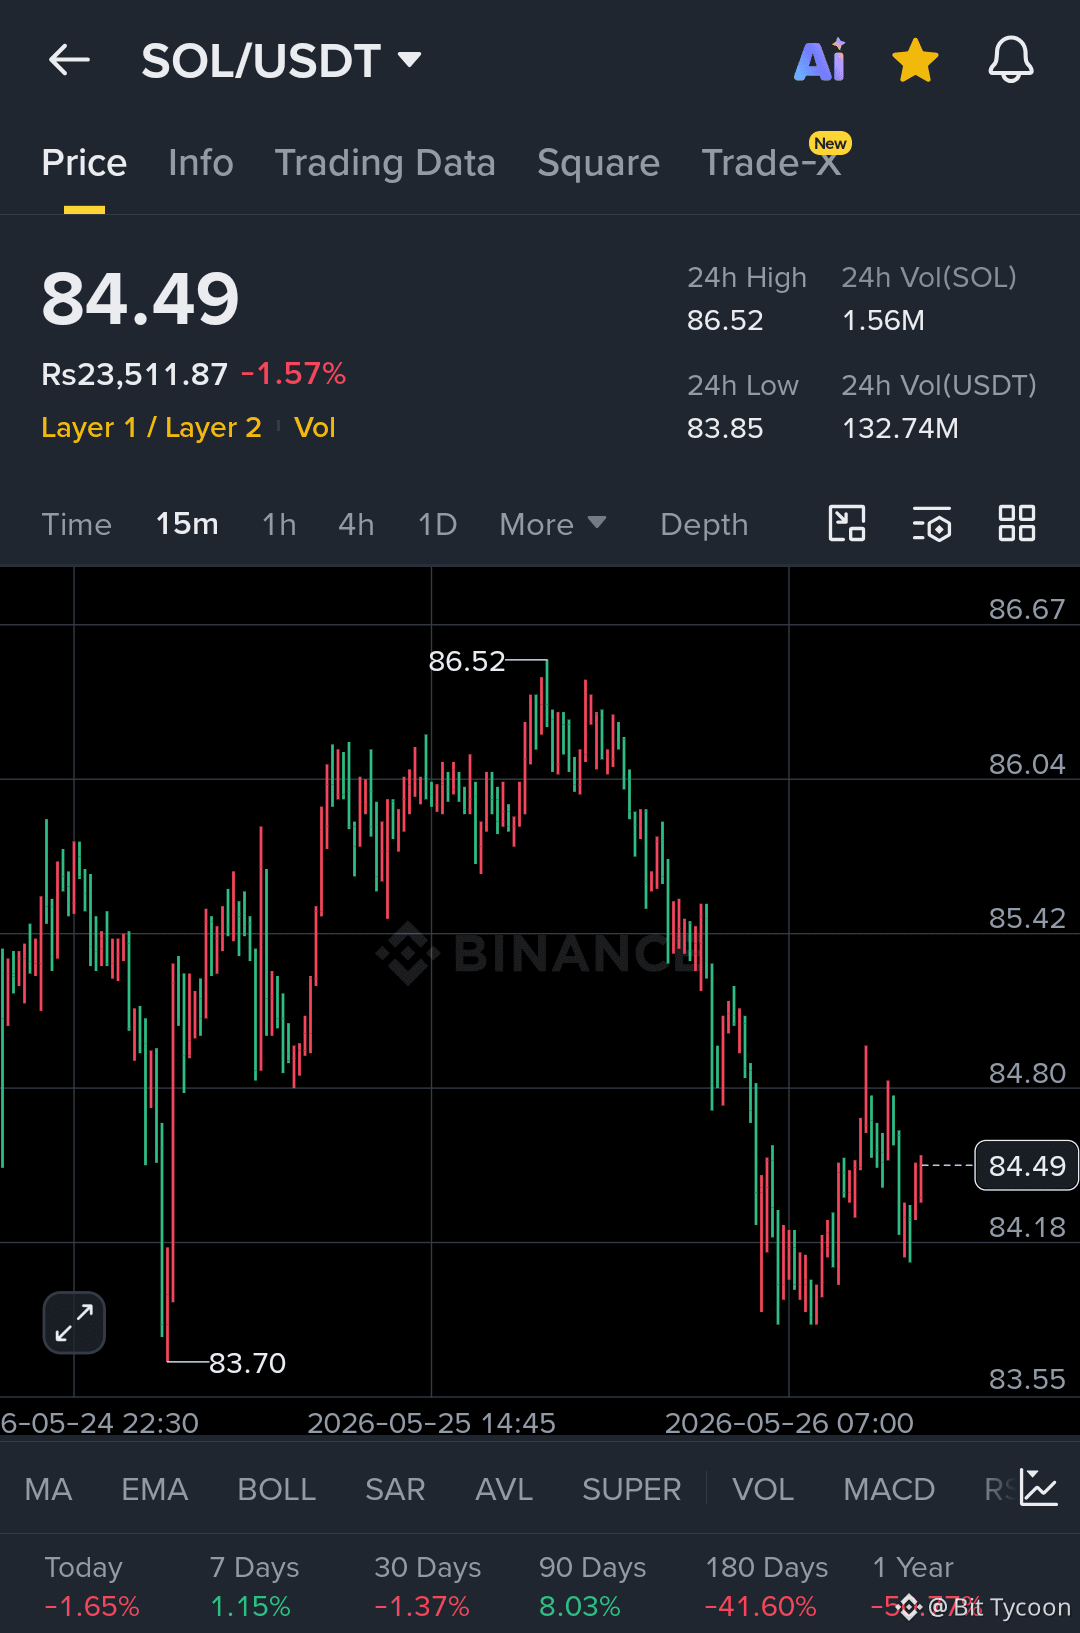The image size is (1080, 1633).
Task: Tap the 86.52 high marker on chart
Action: coord(467,661)
